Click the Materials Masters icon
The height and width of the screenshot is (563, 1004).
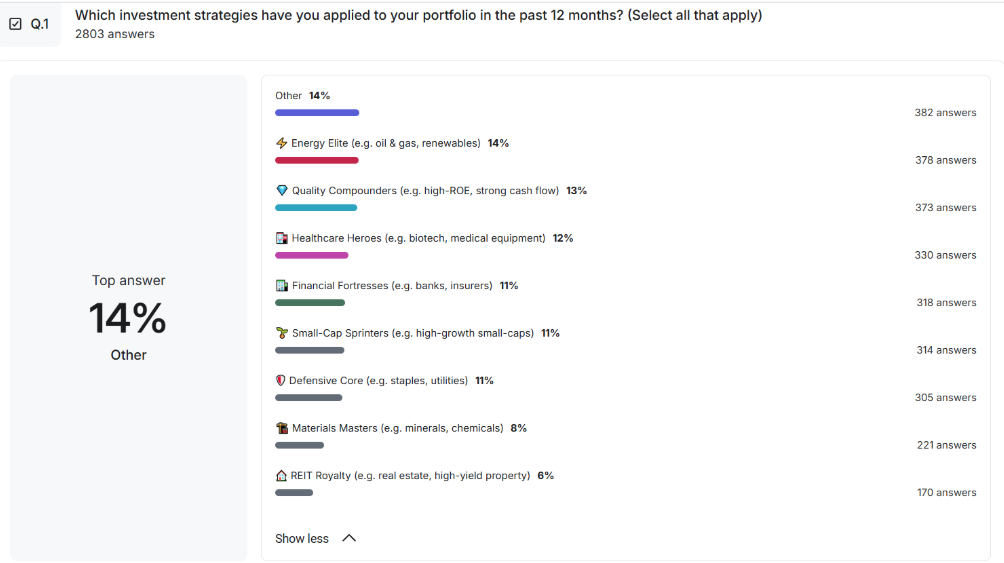pyautogui.click(x=282, y=428)
